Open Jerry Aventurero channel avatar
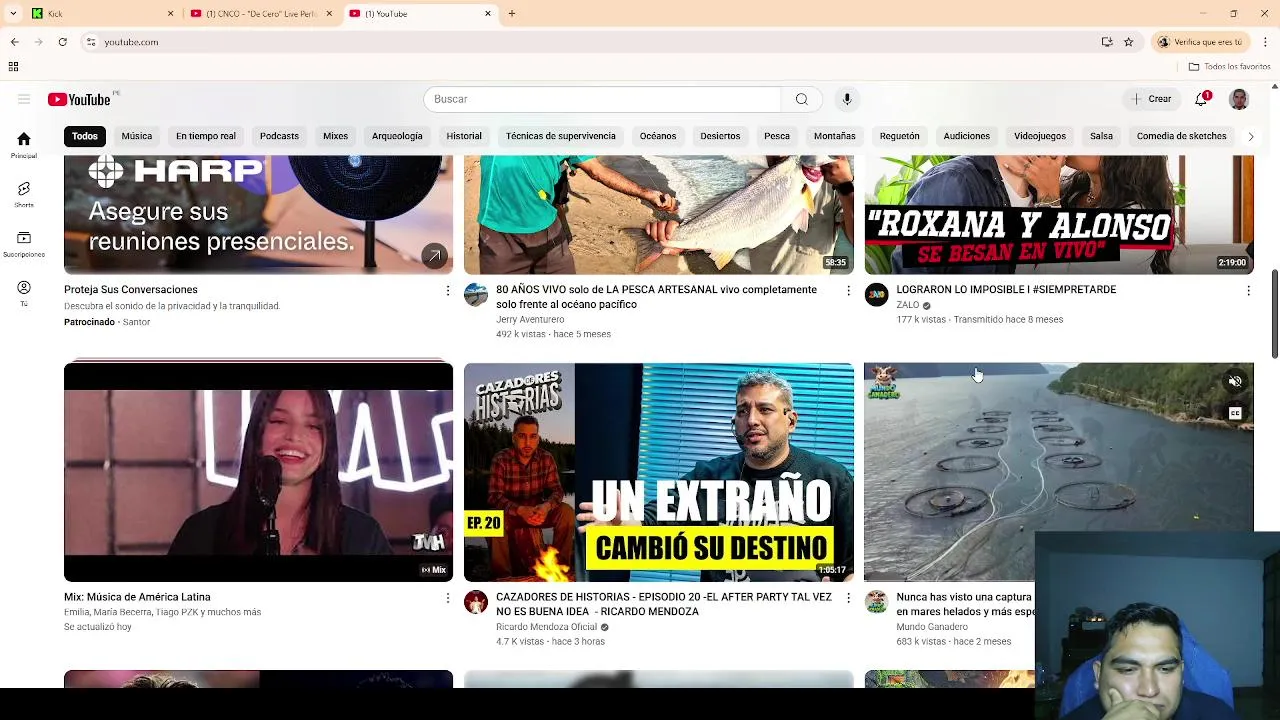This screenshot has height=720, width=1280. (x=476, y=295)
